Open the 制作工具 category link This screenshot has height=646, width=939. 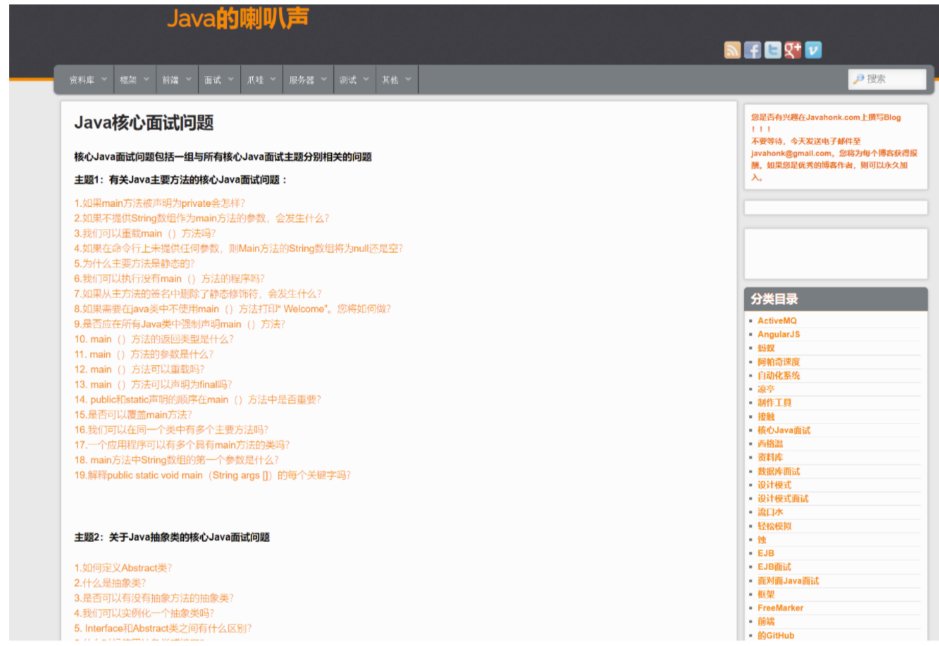(x=774, y=403)
